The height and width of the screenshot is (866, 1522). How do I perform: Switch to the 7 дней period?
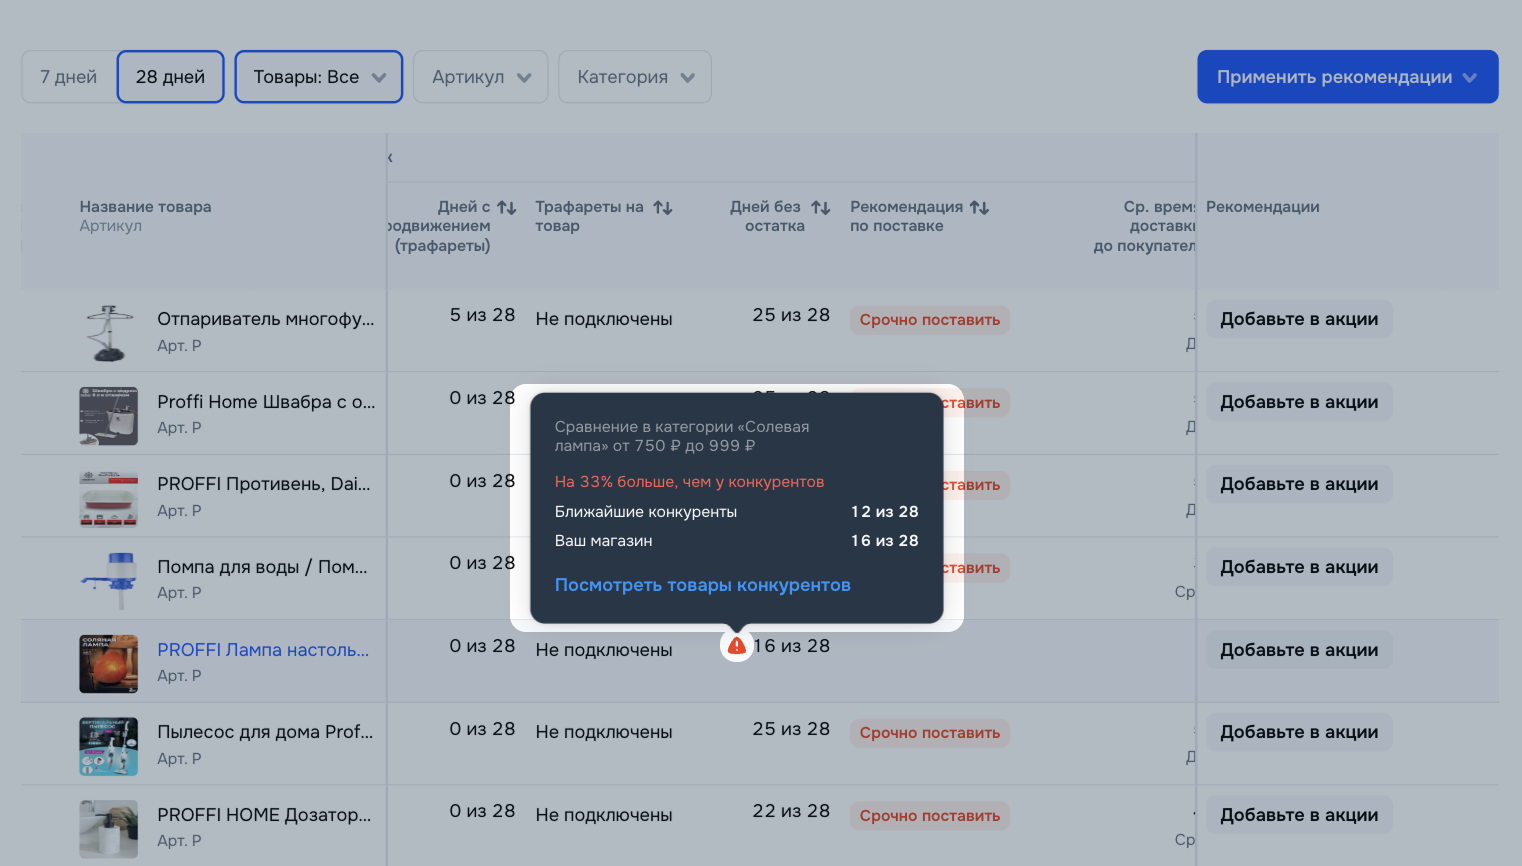69,77
